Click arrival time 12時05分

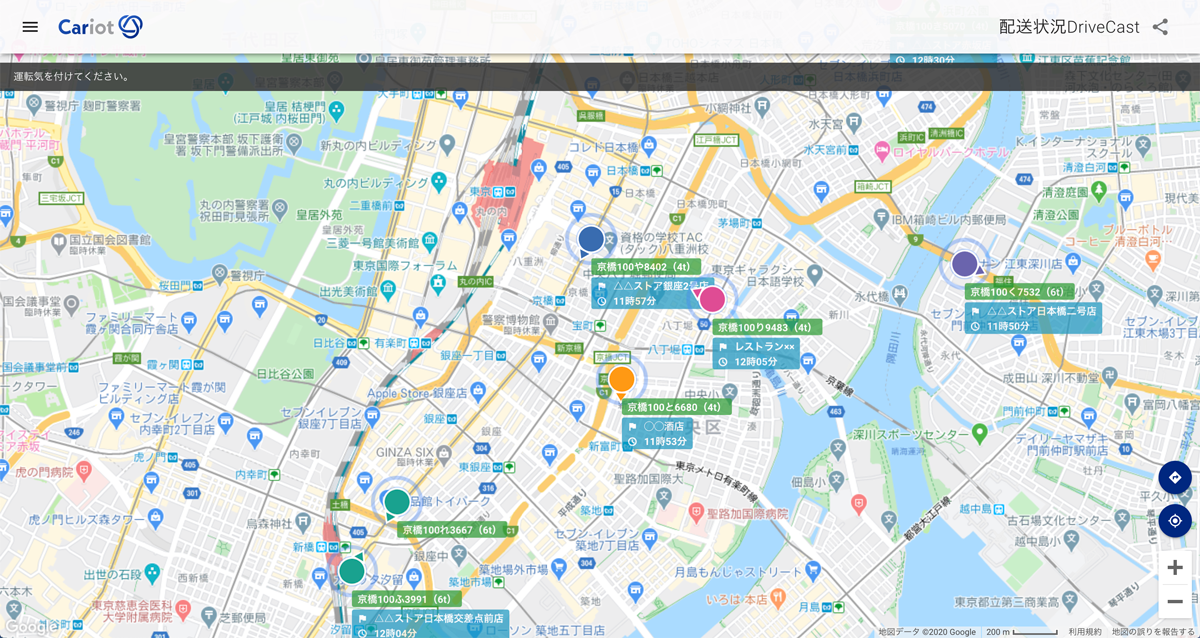[756, 361]
